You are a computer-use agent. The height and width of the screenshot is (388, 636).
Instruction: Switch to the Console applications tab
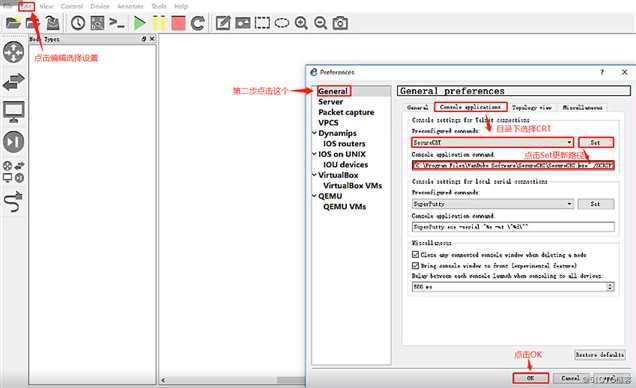click(471, 107)
